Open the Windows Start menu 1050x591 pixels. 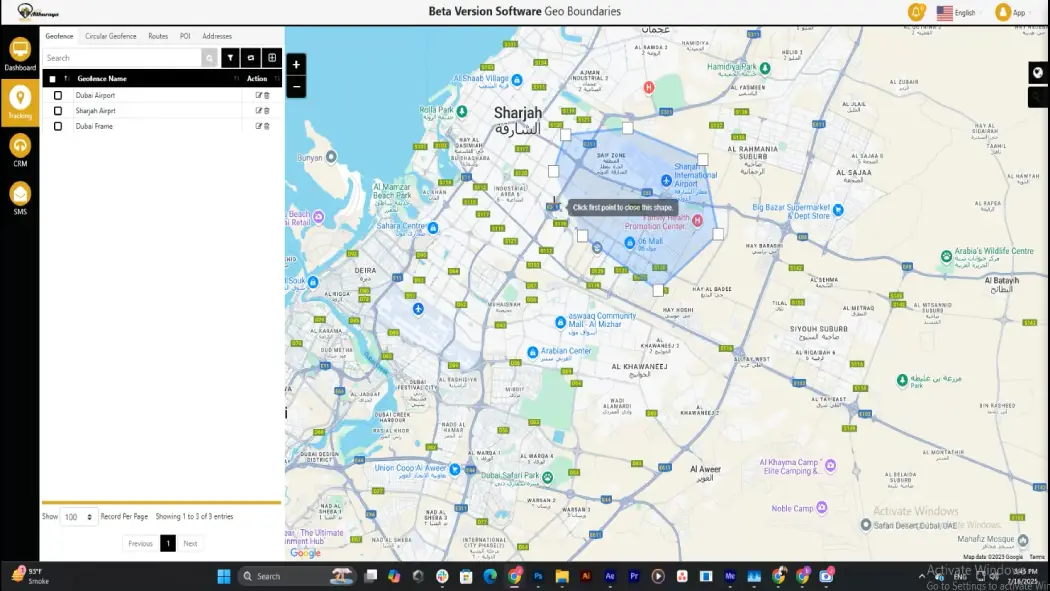pyautogui.click(x=224, y=576)
